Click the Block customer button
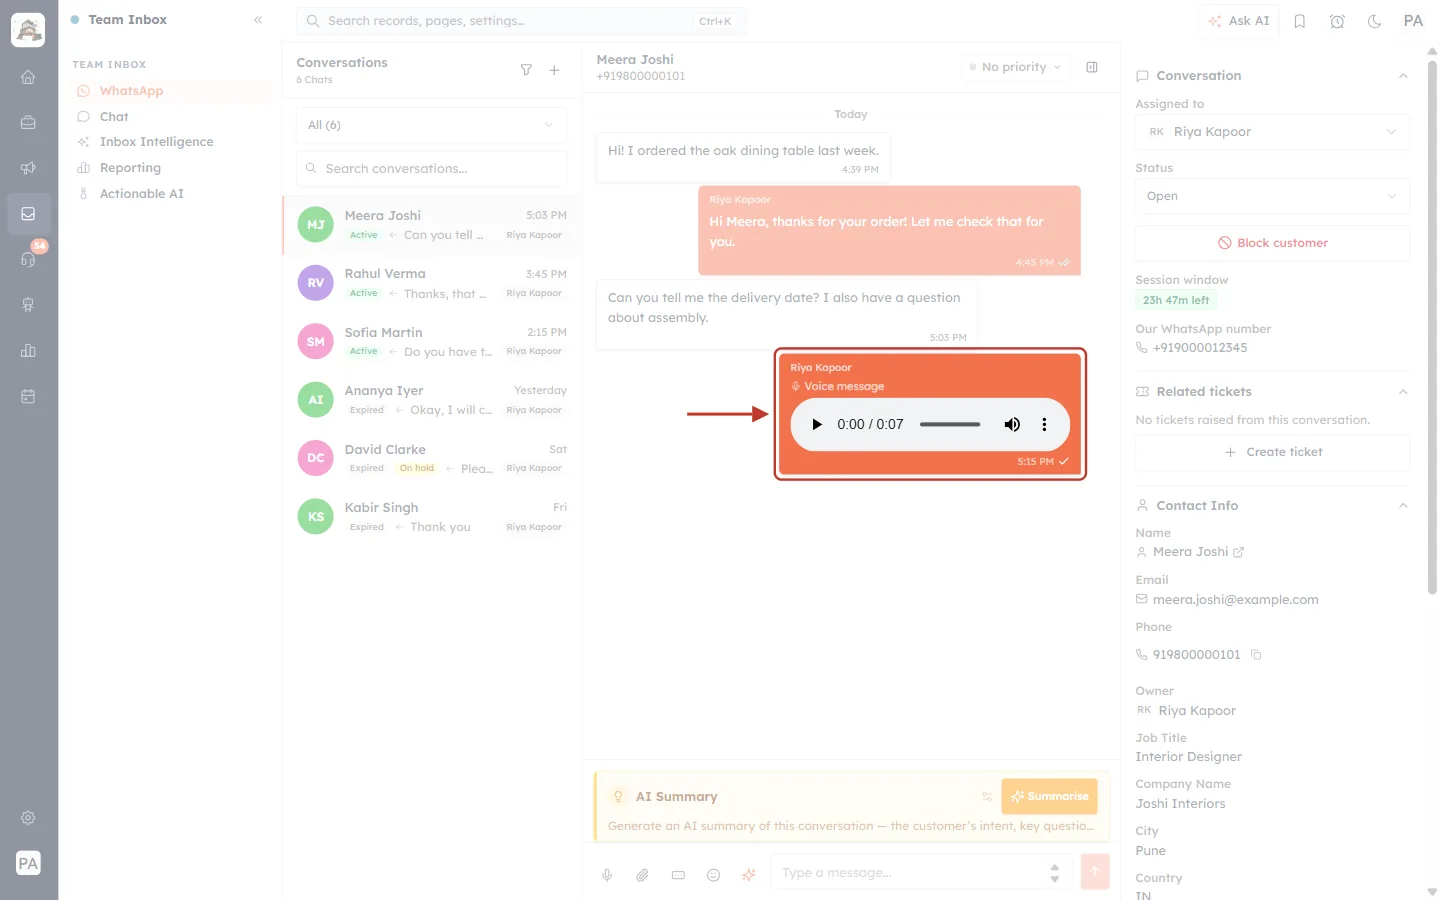Screen dimensions: 1440x900 click(1272, 243)
